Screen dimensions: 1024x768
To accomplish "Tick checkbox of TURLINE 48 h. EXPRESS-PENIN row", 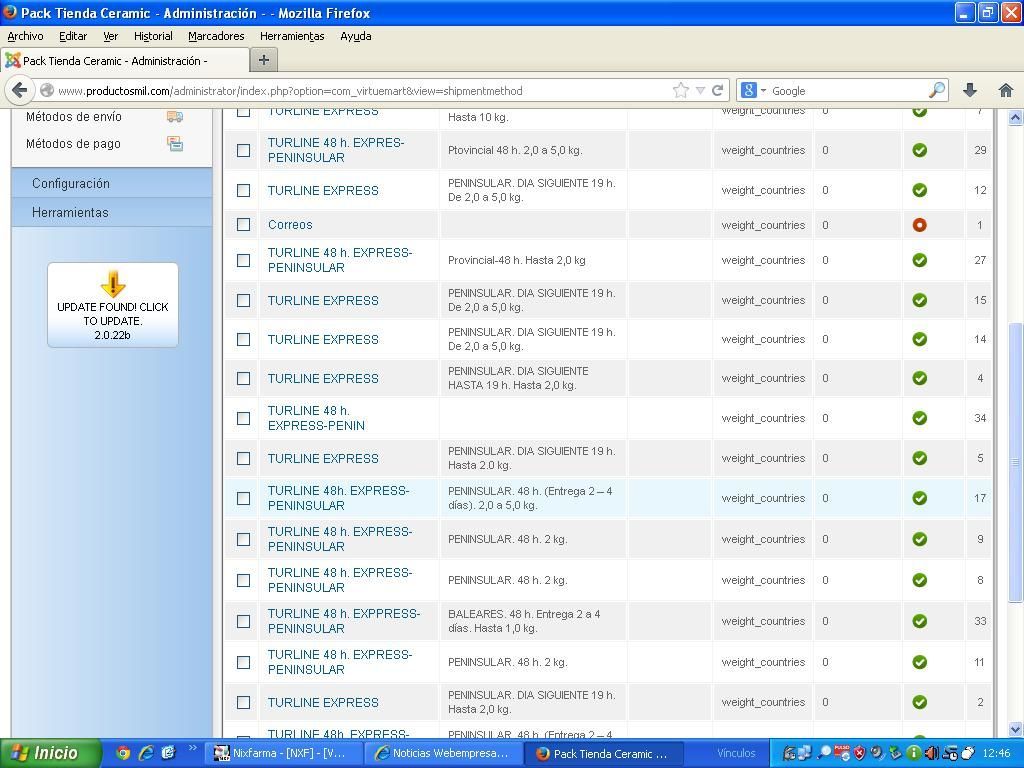I will (x=244, y=418).
